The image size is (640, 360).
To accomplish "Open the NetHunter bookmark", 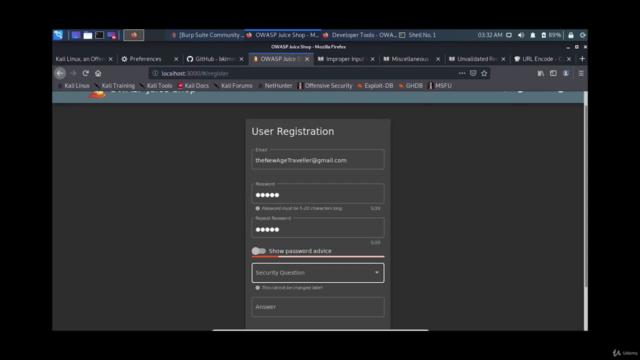I will (275, 86).
